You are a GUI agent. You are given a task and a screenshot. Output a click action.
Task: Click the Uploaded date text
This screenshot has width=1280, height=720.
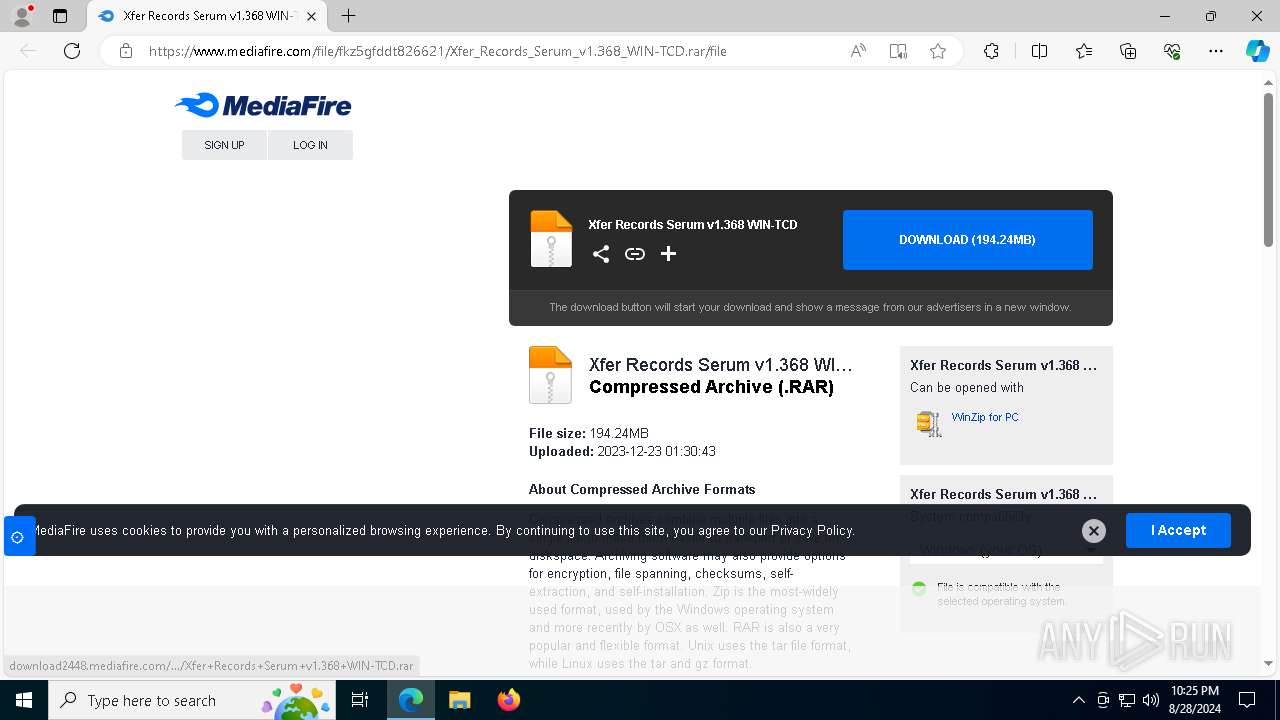622,451
